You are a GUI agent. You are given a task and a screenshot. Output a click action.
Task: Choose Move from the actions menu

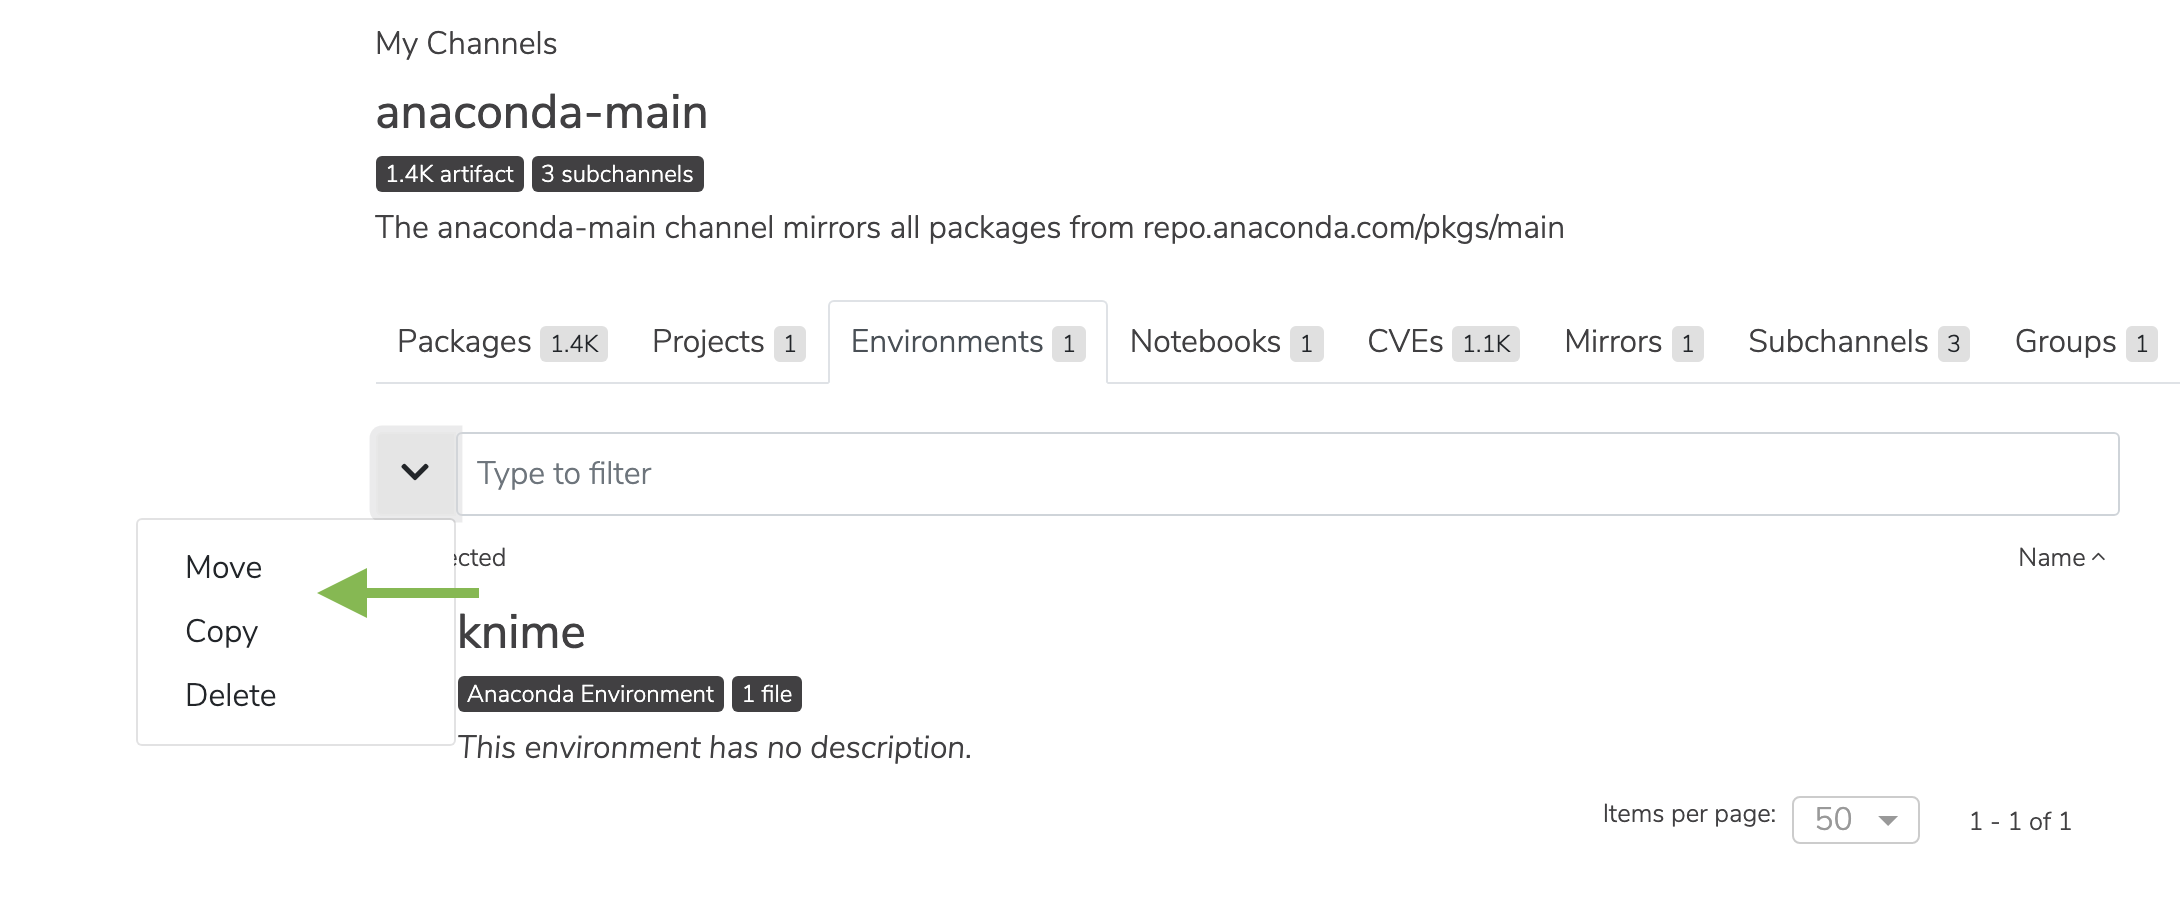(224, 567)
